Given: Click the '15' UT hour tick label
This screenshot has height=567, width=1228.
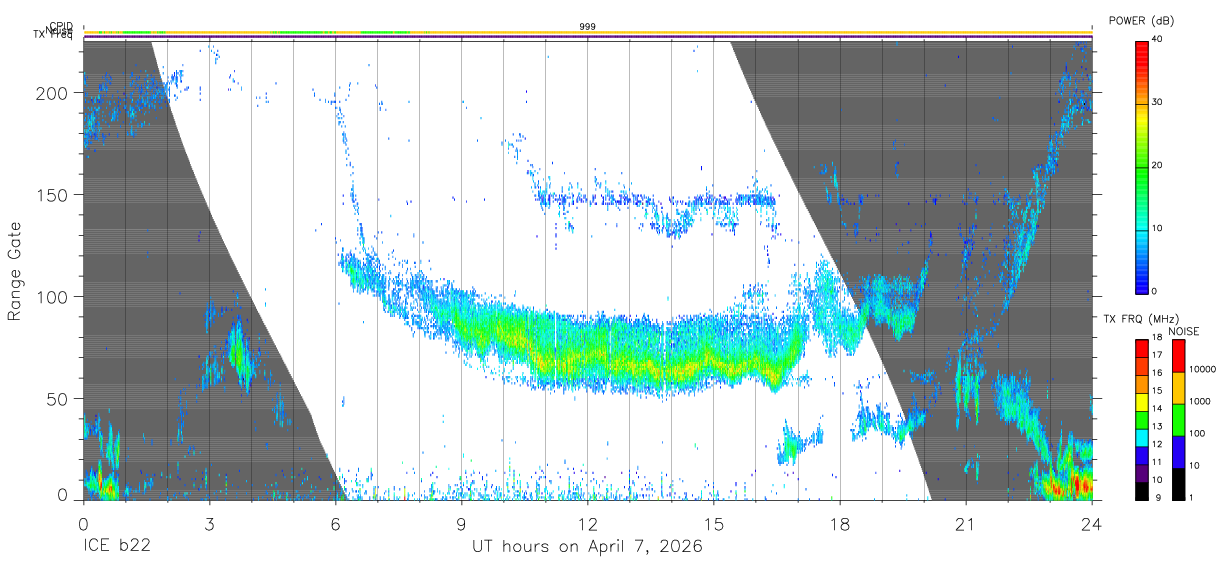Looking at the screenshot, I should pyautogui.click(x=714, y=523).
